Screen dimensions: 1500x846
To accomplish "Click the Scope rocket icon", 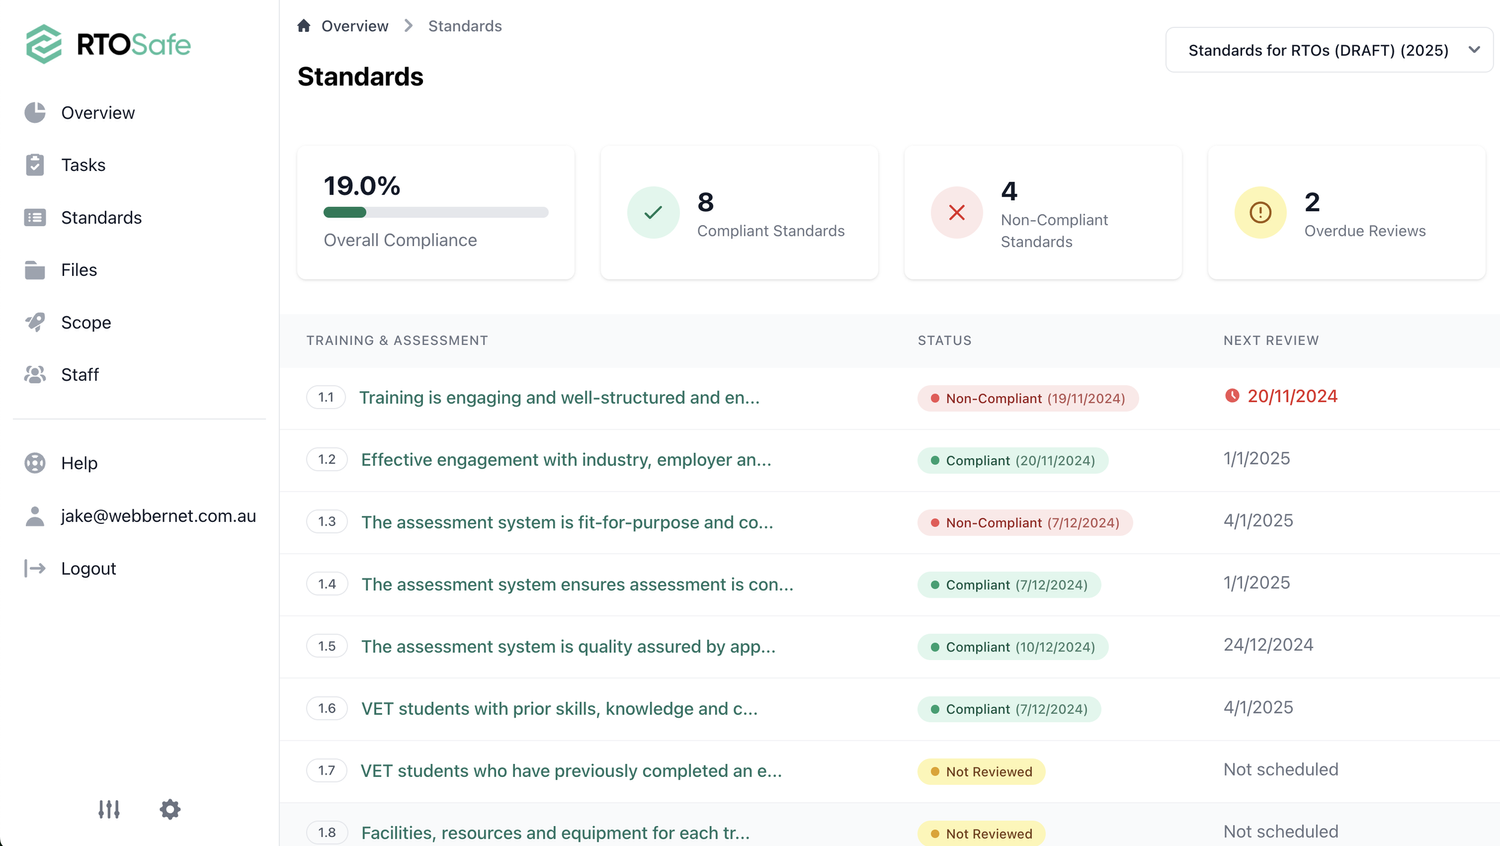I will (35, 322).
